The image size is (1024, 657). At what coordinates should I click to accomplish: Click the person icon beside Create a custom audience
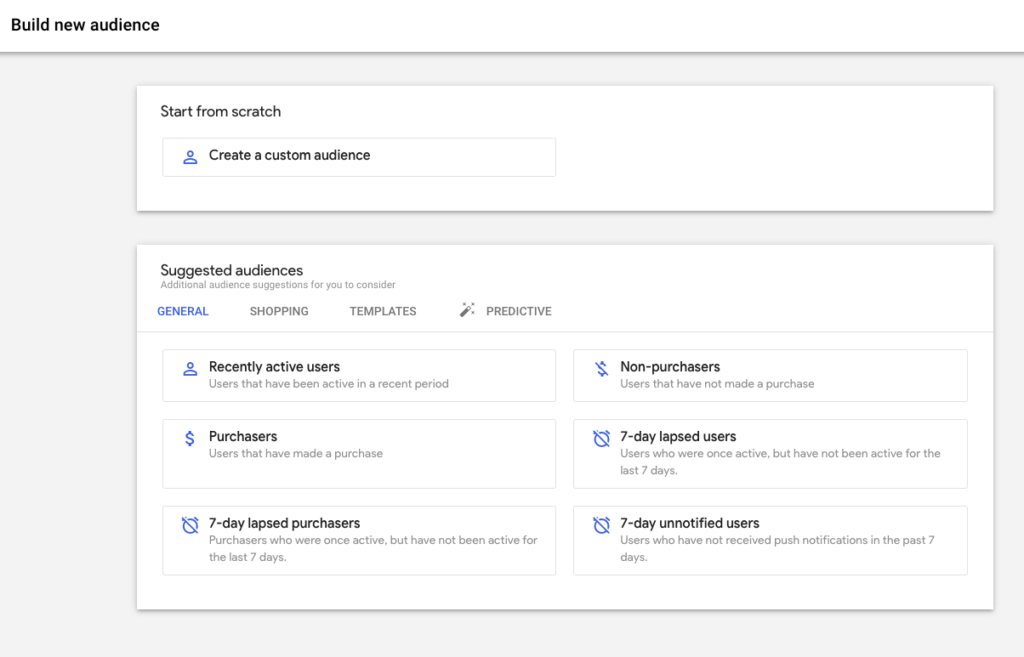(190, 157)
